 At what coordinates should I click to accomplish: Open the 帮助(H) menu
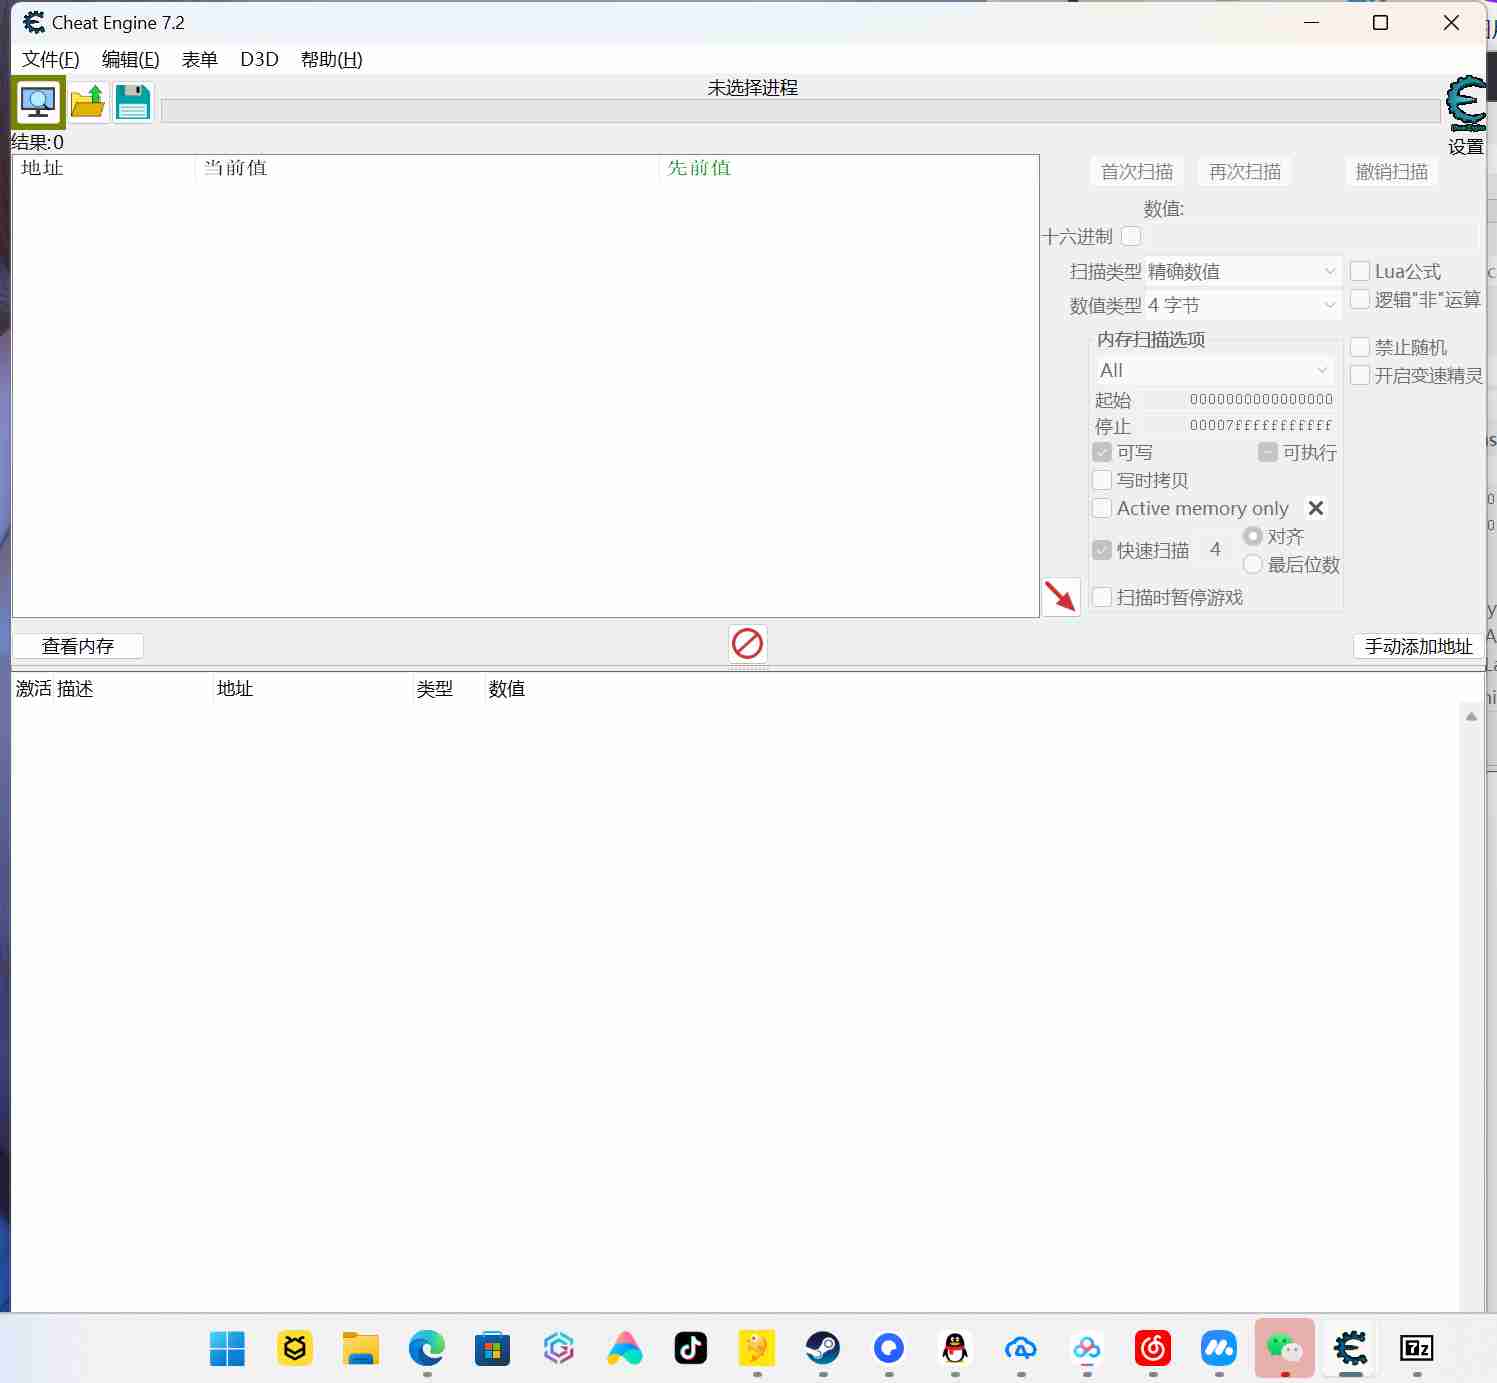330,59
